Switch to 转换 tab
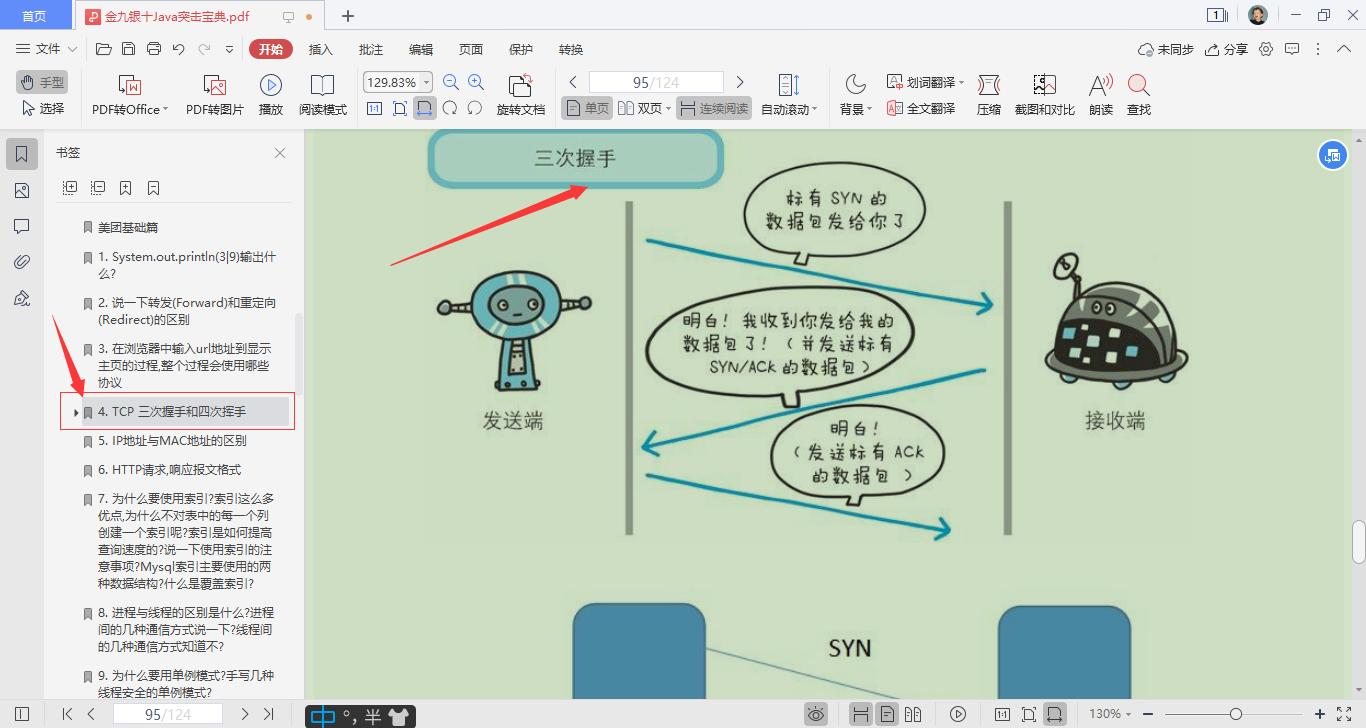Screen dimensions: 1366x728 pos(571,49)
